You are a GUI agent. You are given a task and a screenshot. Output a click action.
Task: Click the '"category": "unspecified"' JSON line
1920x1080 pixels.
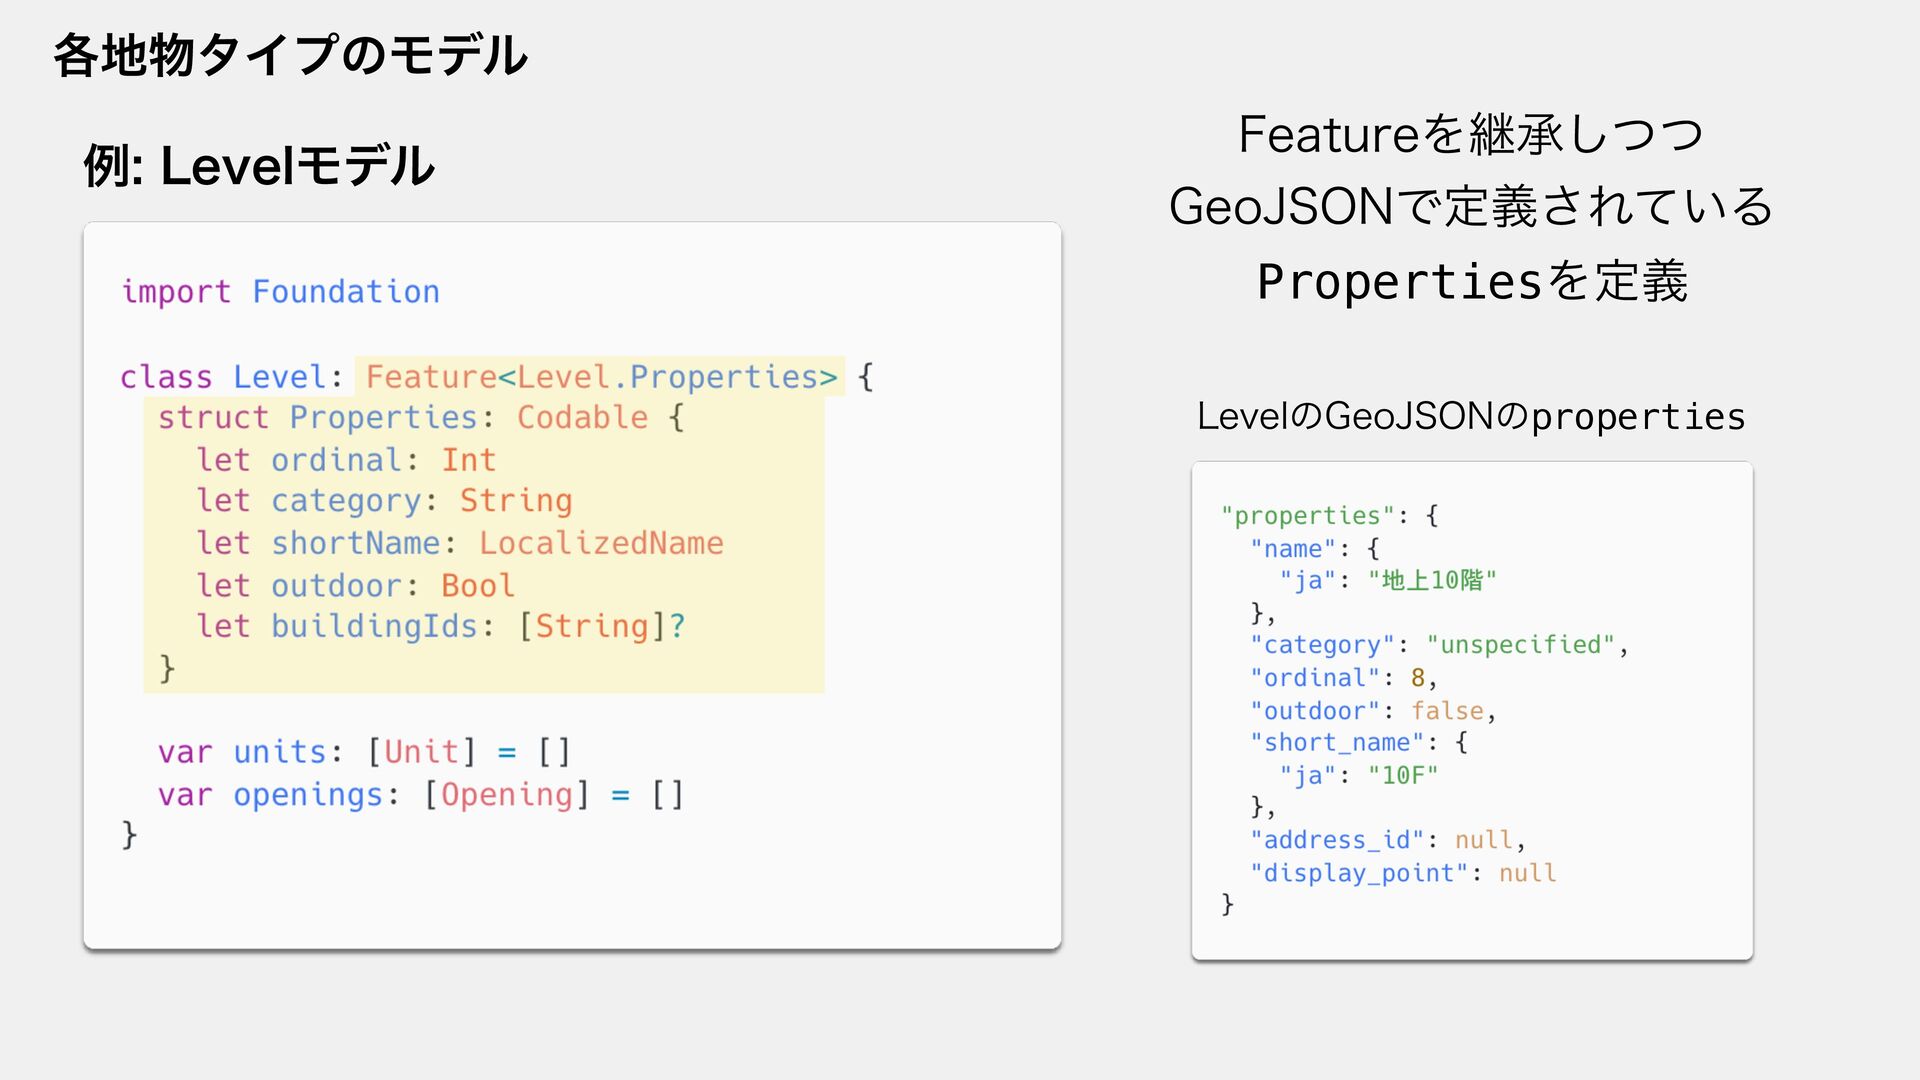pos(1439,644)
